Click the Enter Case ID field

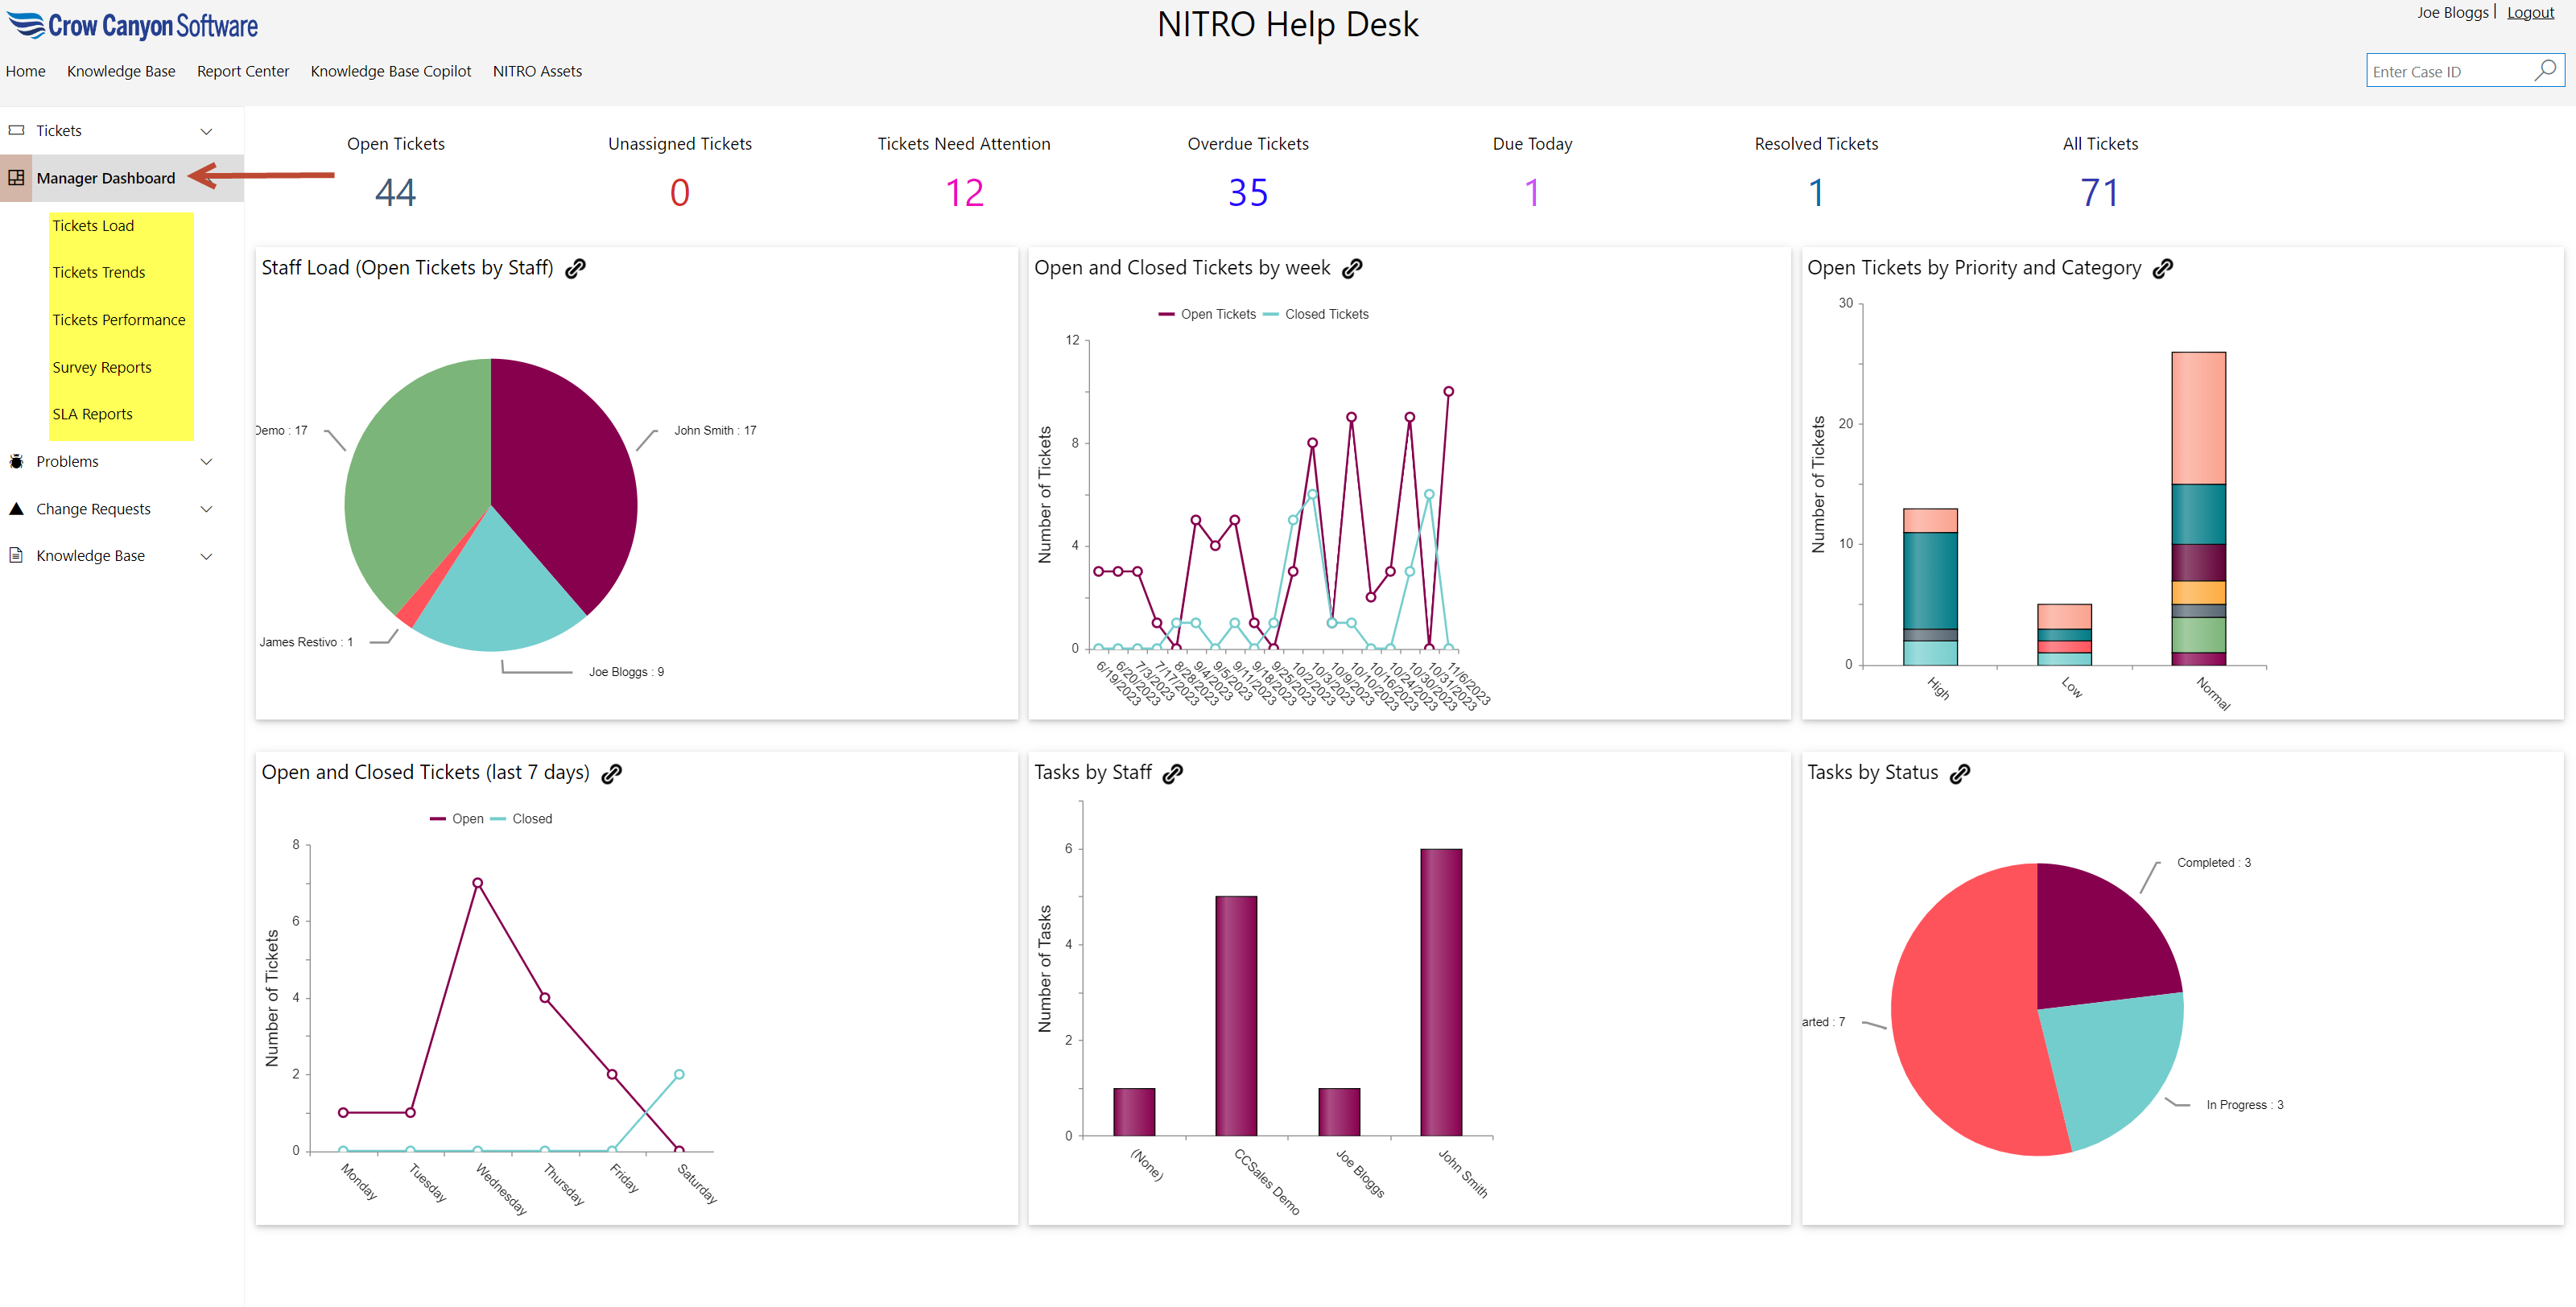click(x=2445, y=71)
